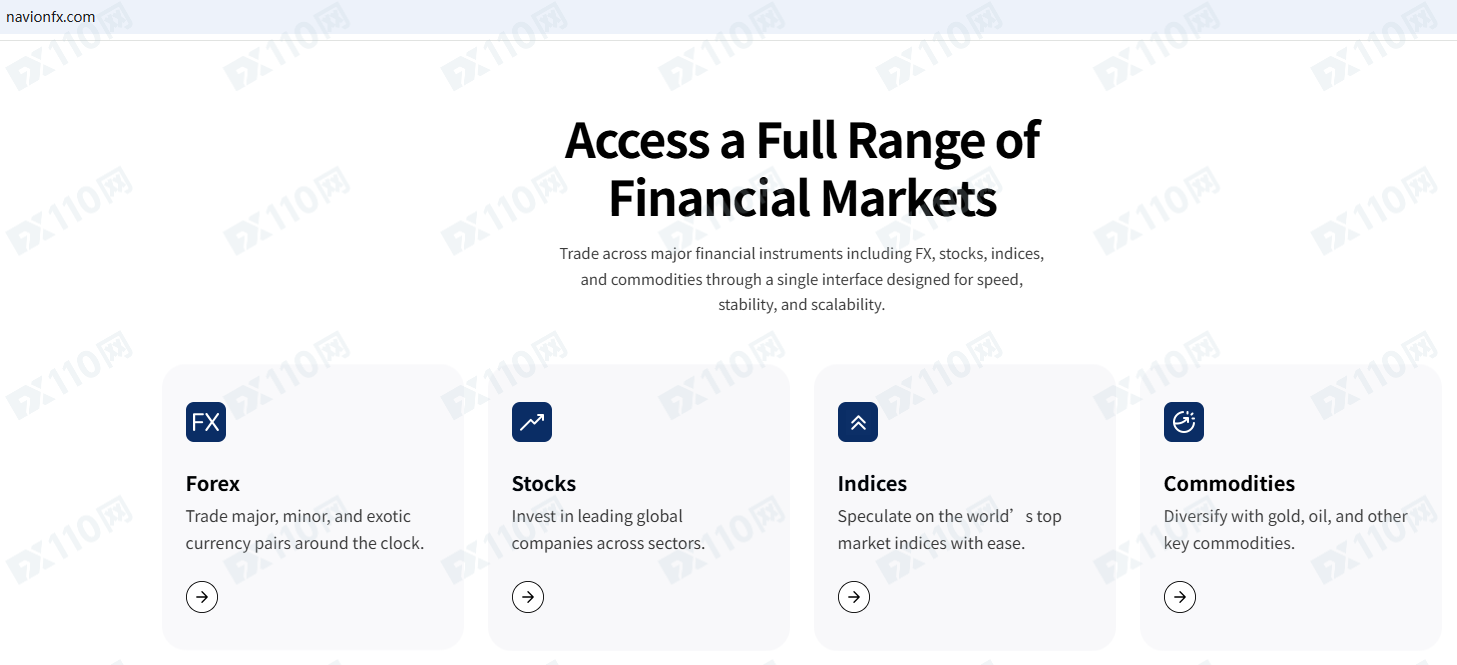Click the "Trade major, minor, and exotic" description
The width and height of the screenshot is (1457, 665).
click(305, 530)
